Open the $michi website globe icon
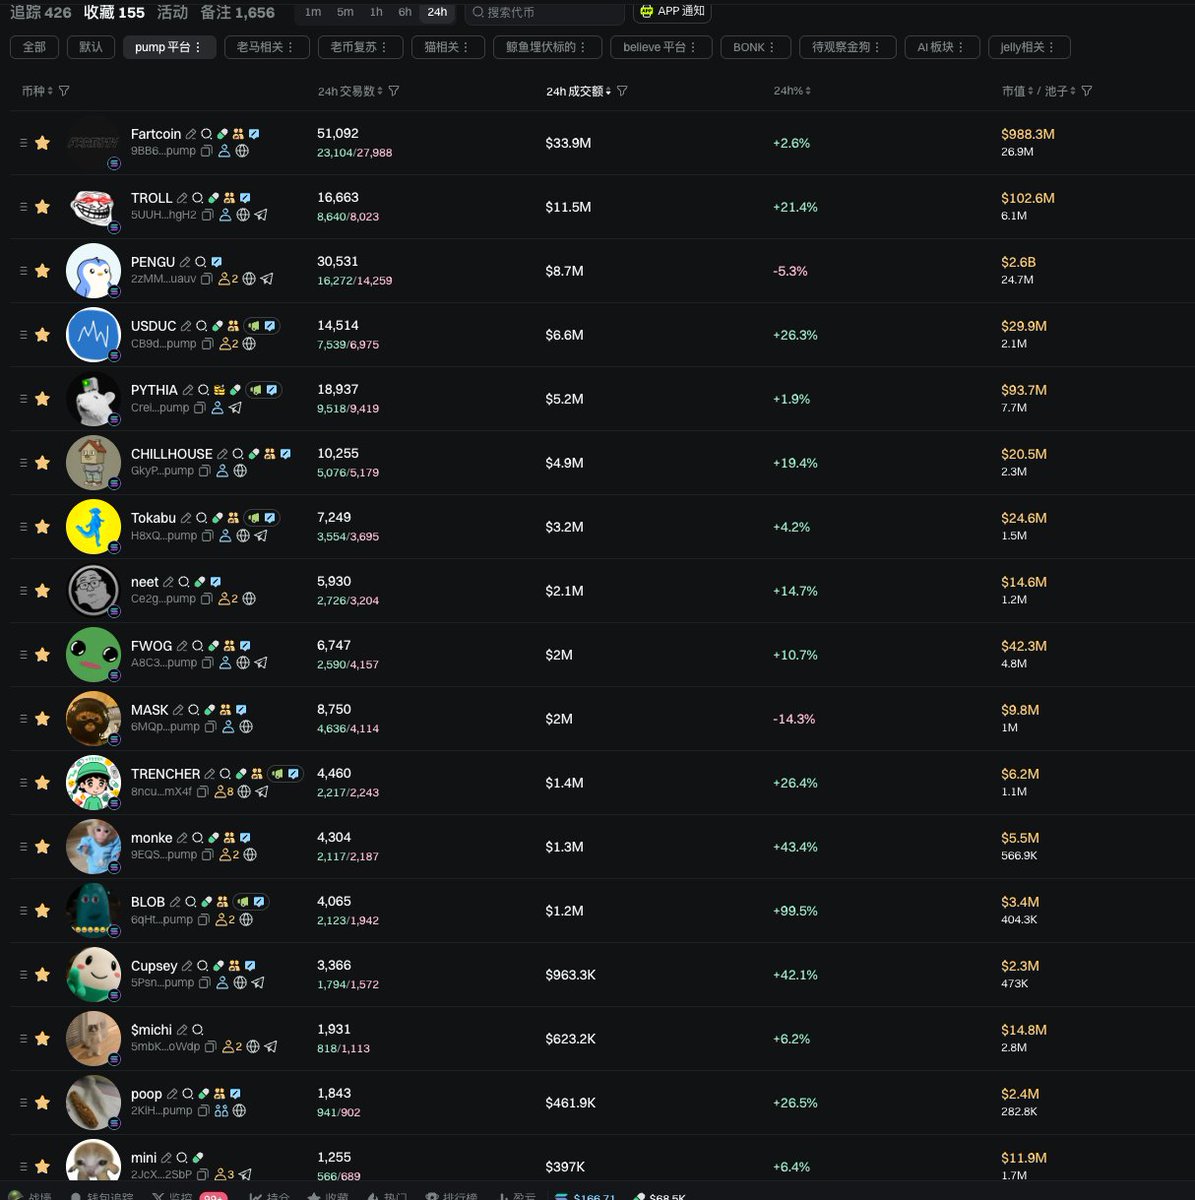The image size is (1195, 1200). point(253,1047)
